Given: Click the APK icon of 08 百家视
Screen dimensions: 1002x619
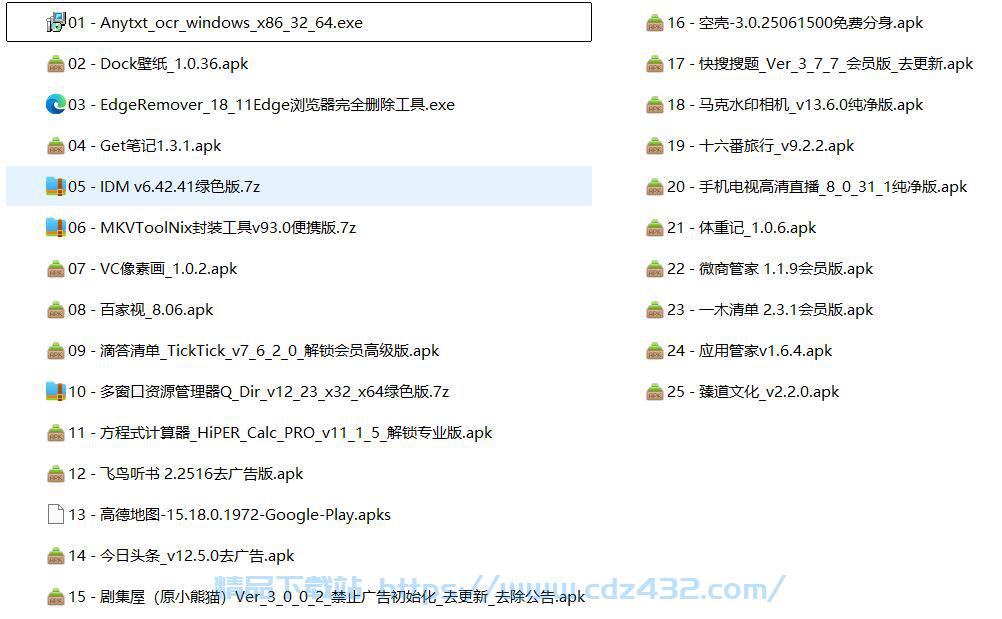Looking at the screenshot, I should pos(56,310).
